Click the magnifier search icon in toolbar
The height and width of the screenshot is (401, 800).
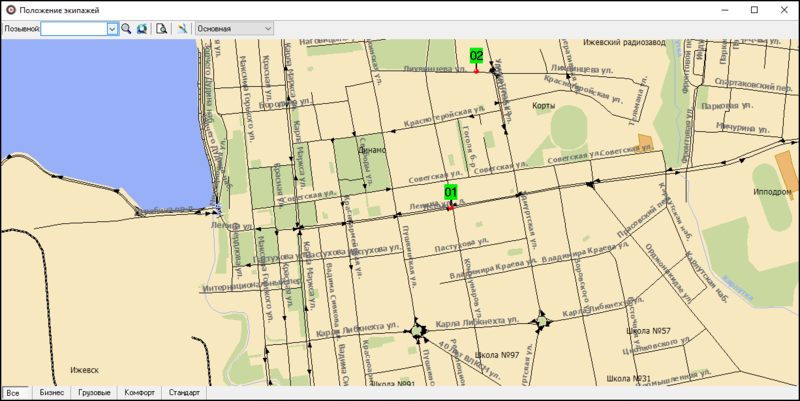(x=127, y=29)
